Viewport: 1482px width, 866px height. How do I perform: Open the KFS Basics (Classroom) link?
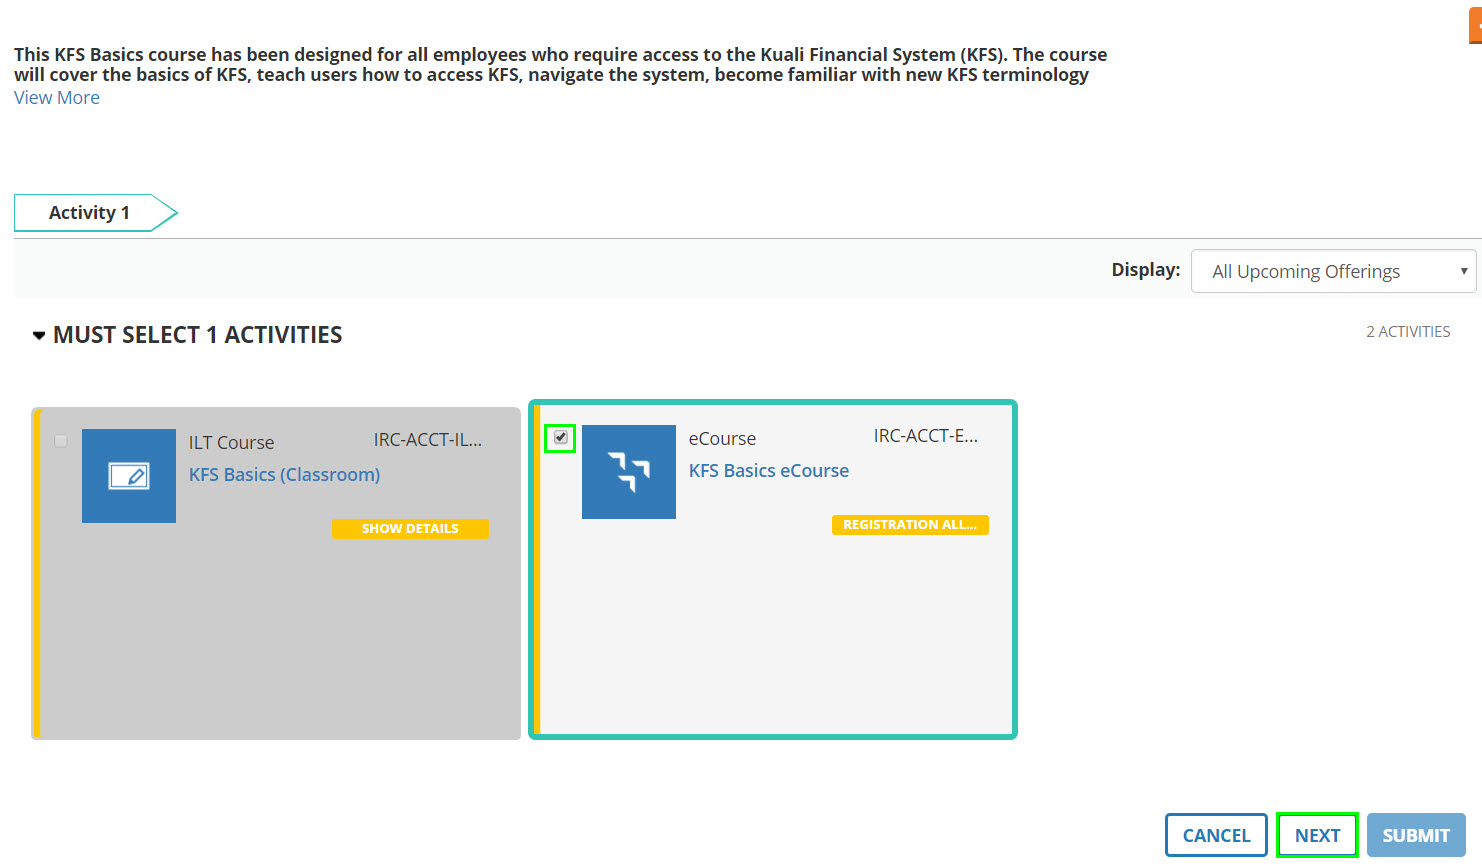284,475
